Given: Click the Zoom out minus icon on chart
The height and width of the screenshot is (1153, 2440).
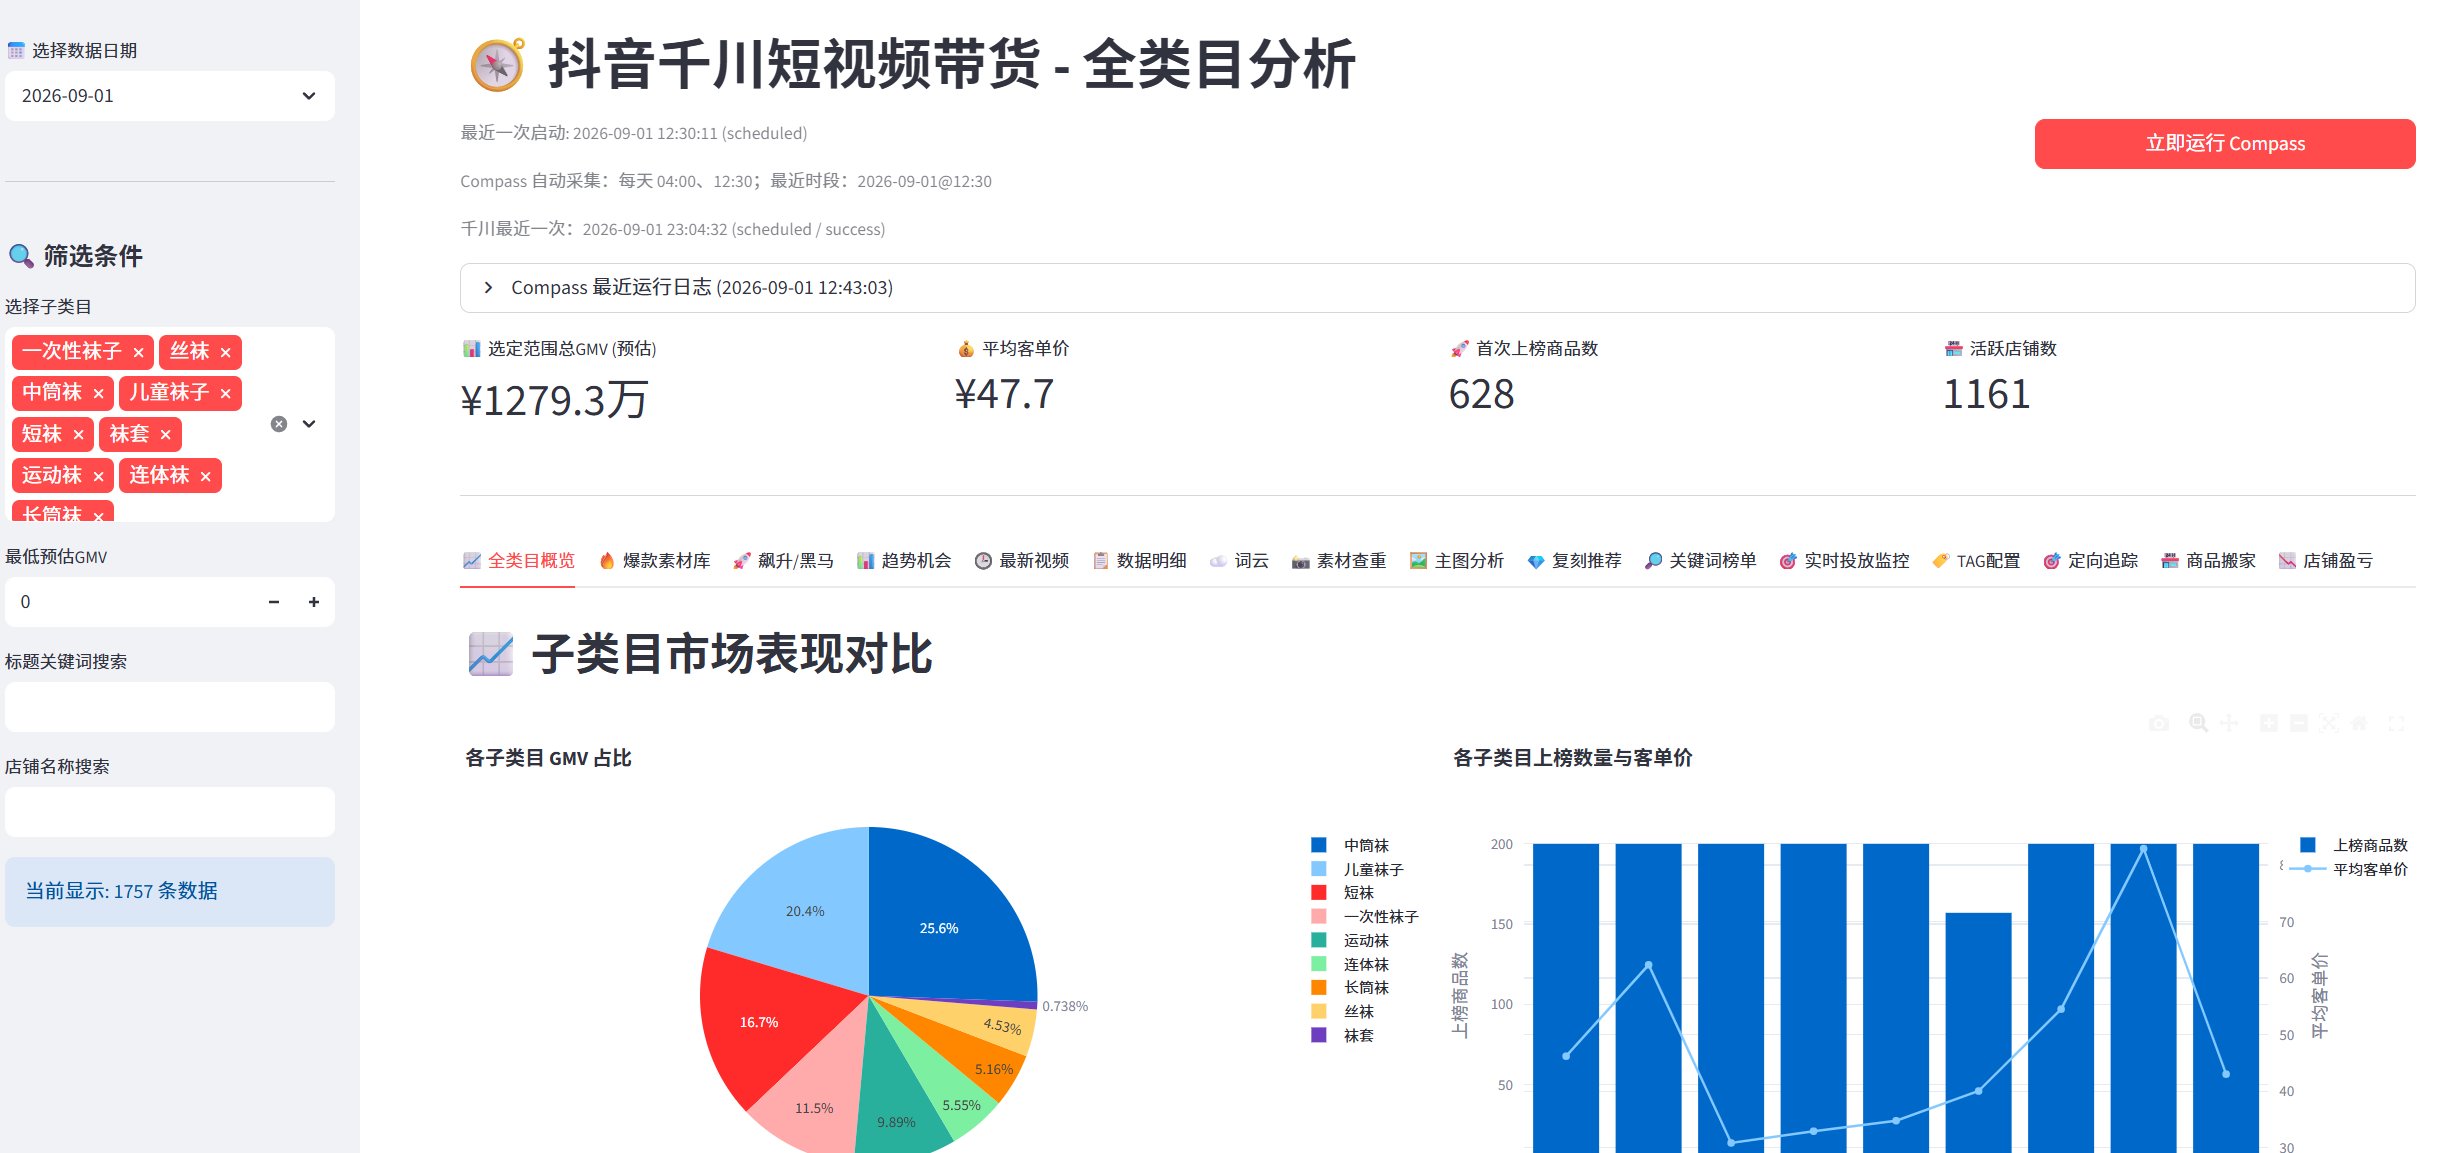Looking at the screenshot, I should [x=2299, y=723].
